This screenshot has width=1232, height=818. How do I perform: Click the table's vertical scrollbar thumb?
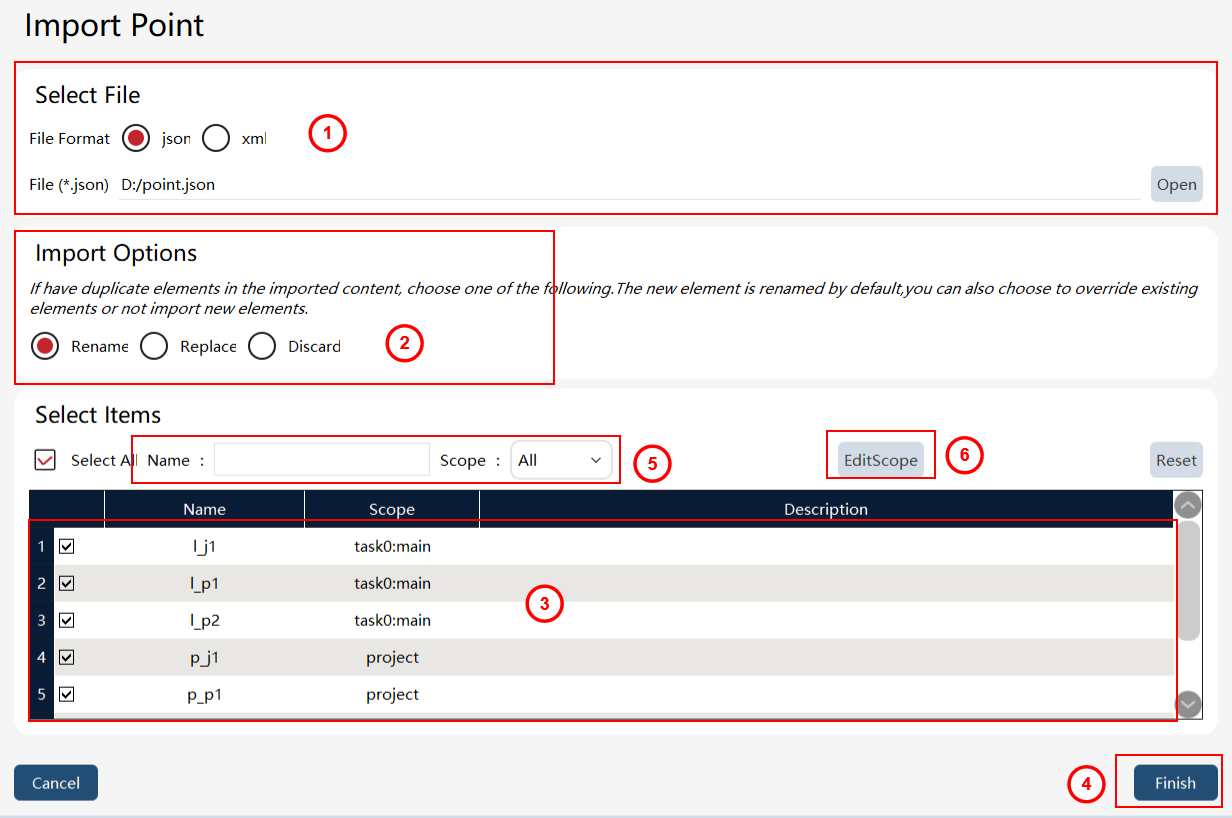(1188, 581)
